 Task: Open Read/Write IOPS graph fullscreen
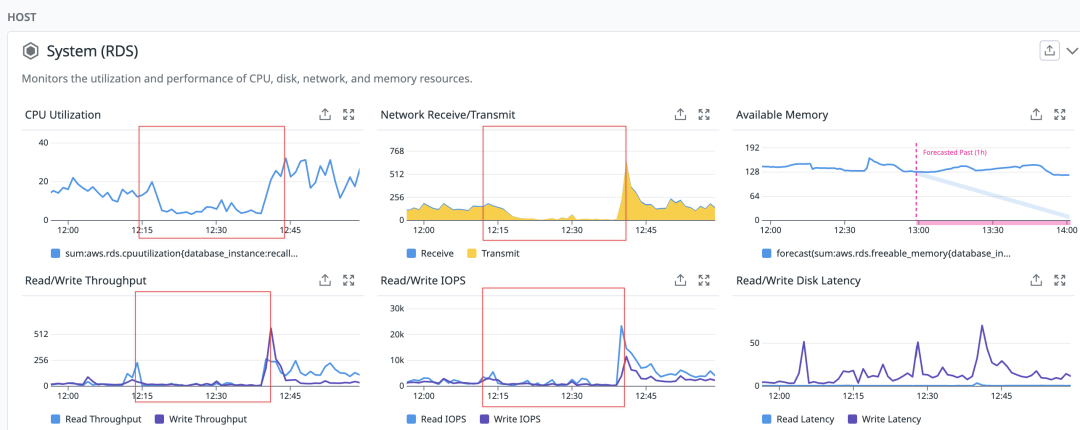[x=704, y=280]
